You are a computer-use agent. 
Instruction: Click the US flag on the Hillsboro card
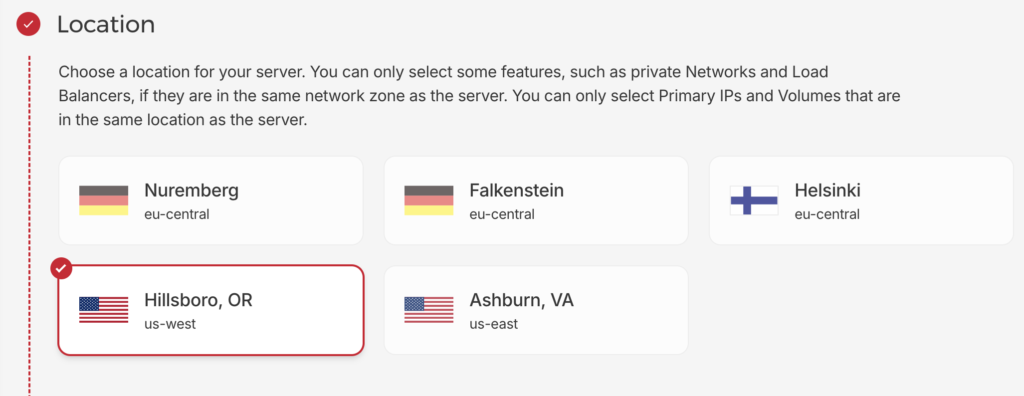point(103,310)
